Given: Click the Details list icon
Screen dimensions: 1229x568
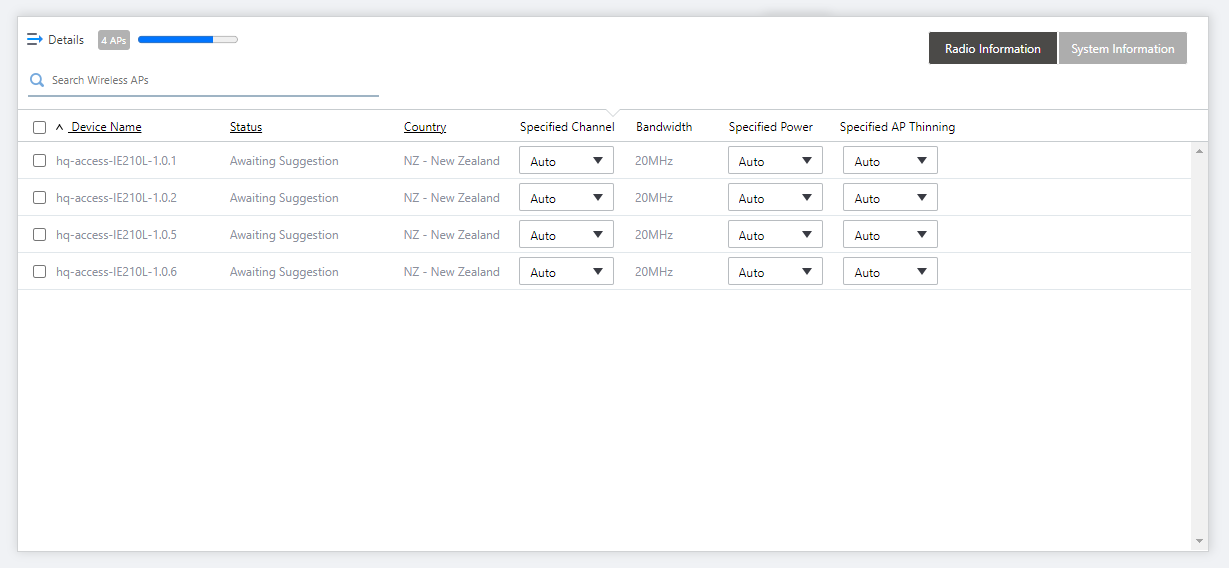Looking at the screenshot, I should coord(34,40).
